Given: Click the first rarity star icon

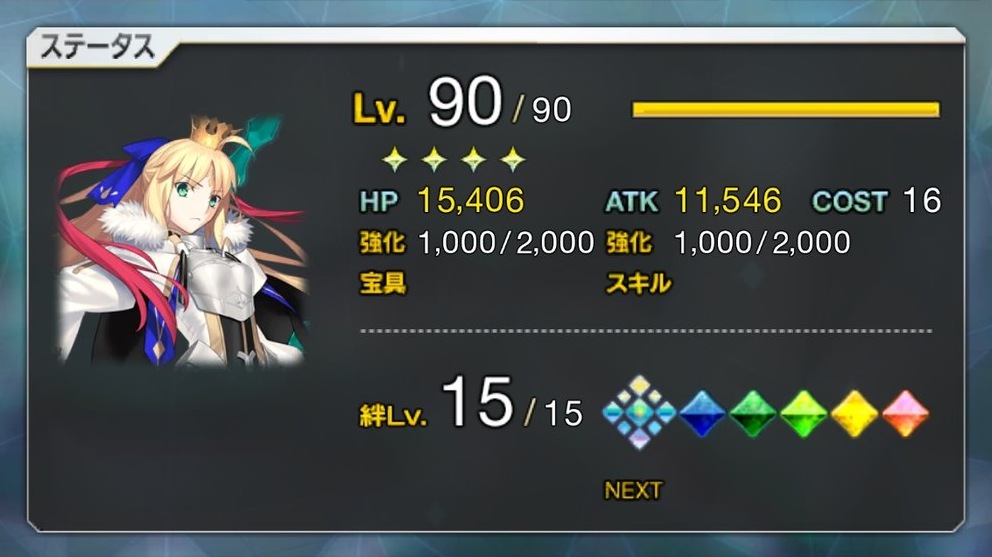Looking at the screenshot, I should [x=395, y=160].
